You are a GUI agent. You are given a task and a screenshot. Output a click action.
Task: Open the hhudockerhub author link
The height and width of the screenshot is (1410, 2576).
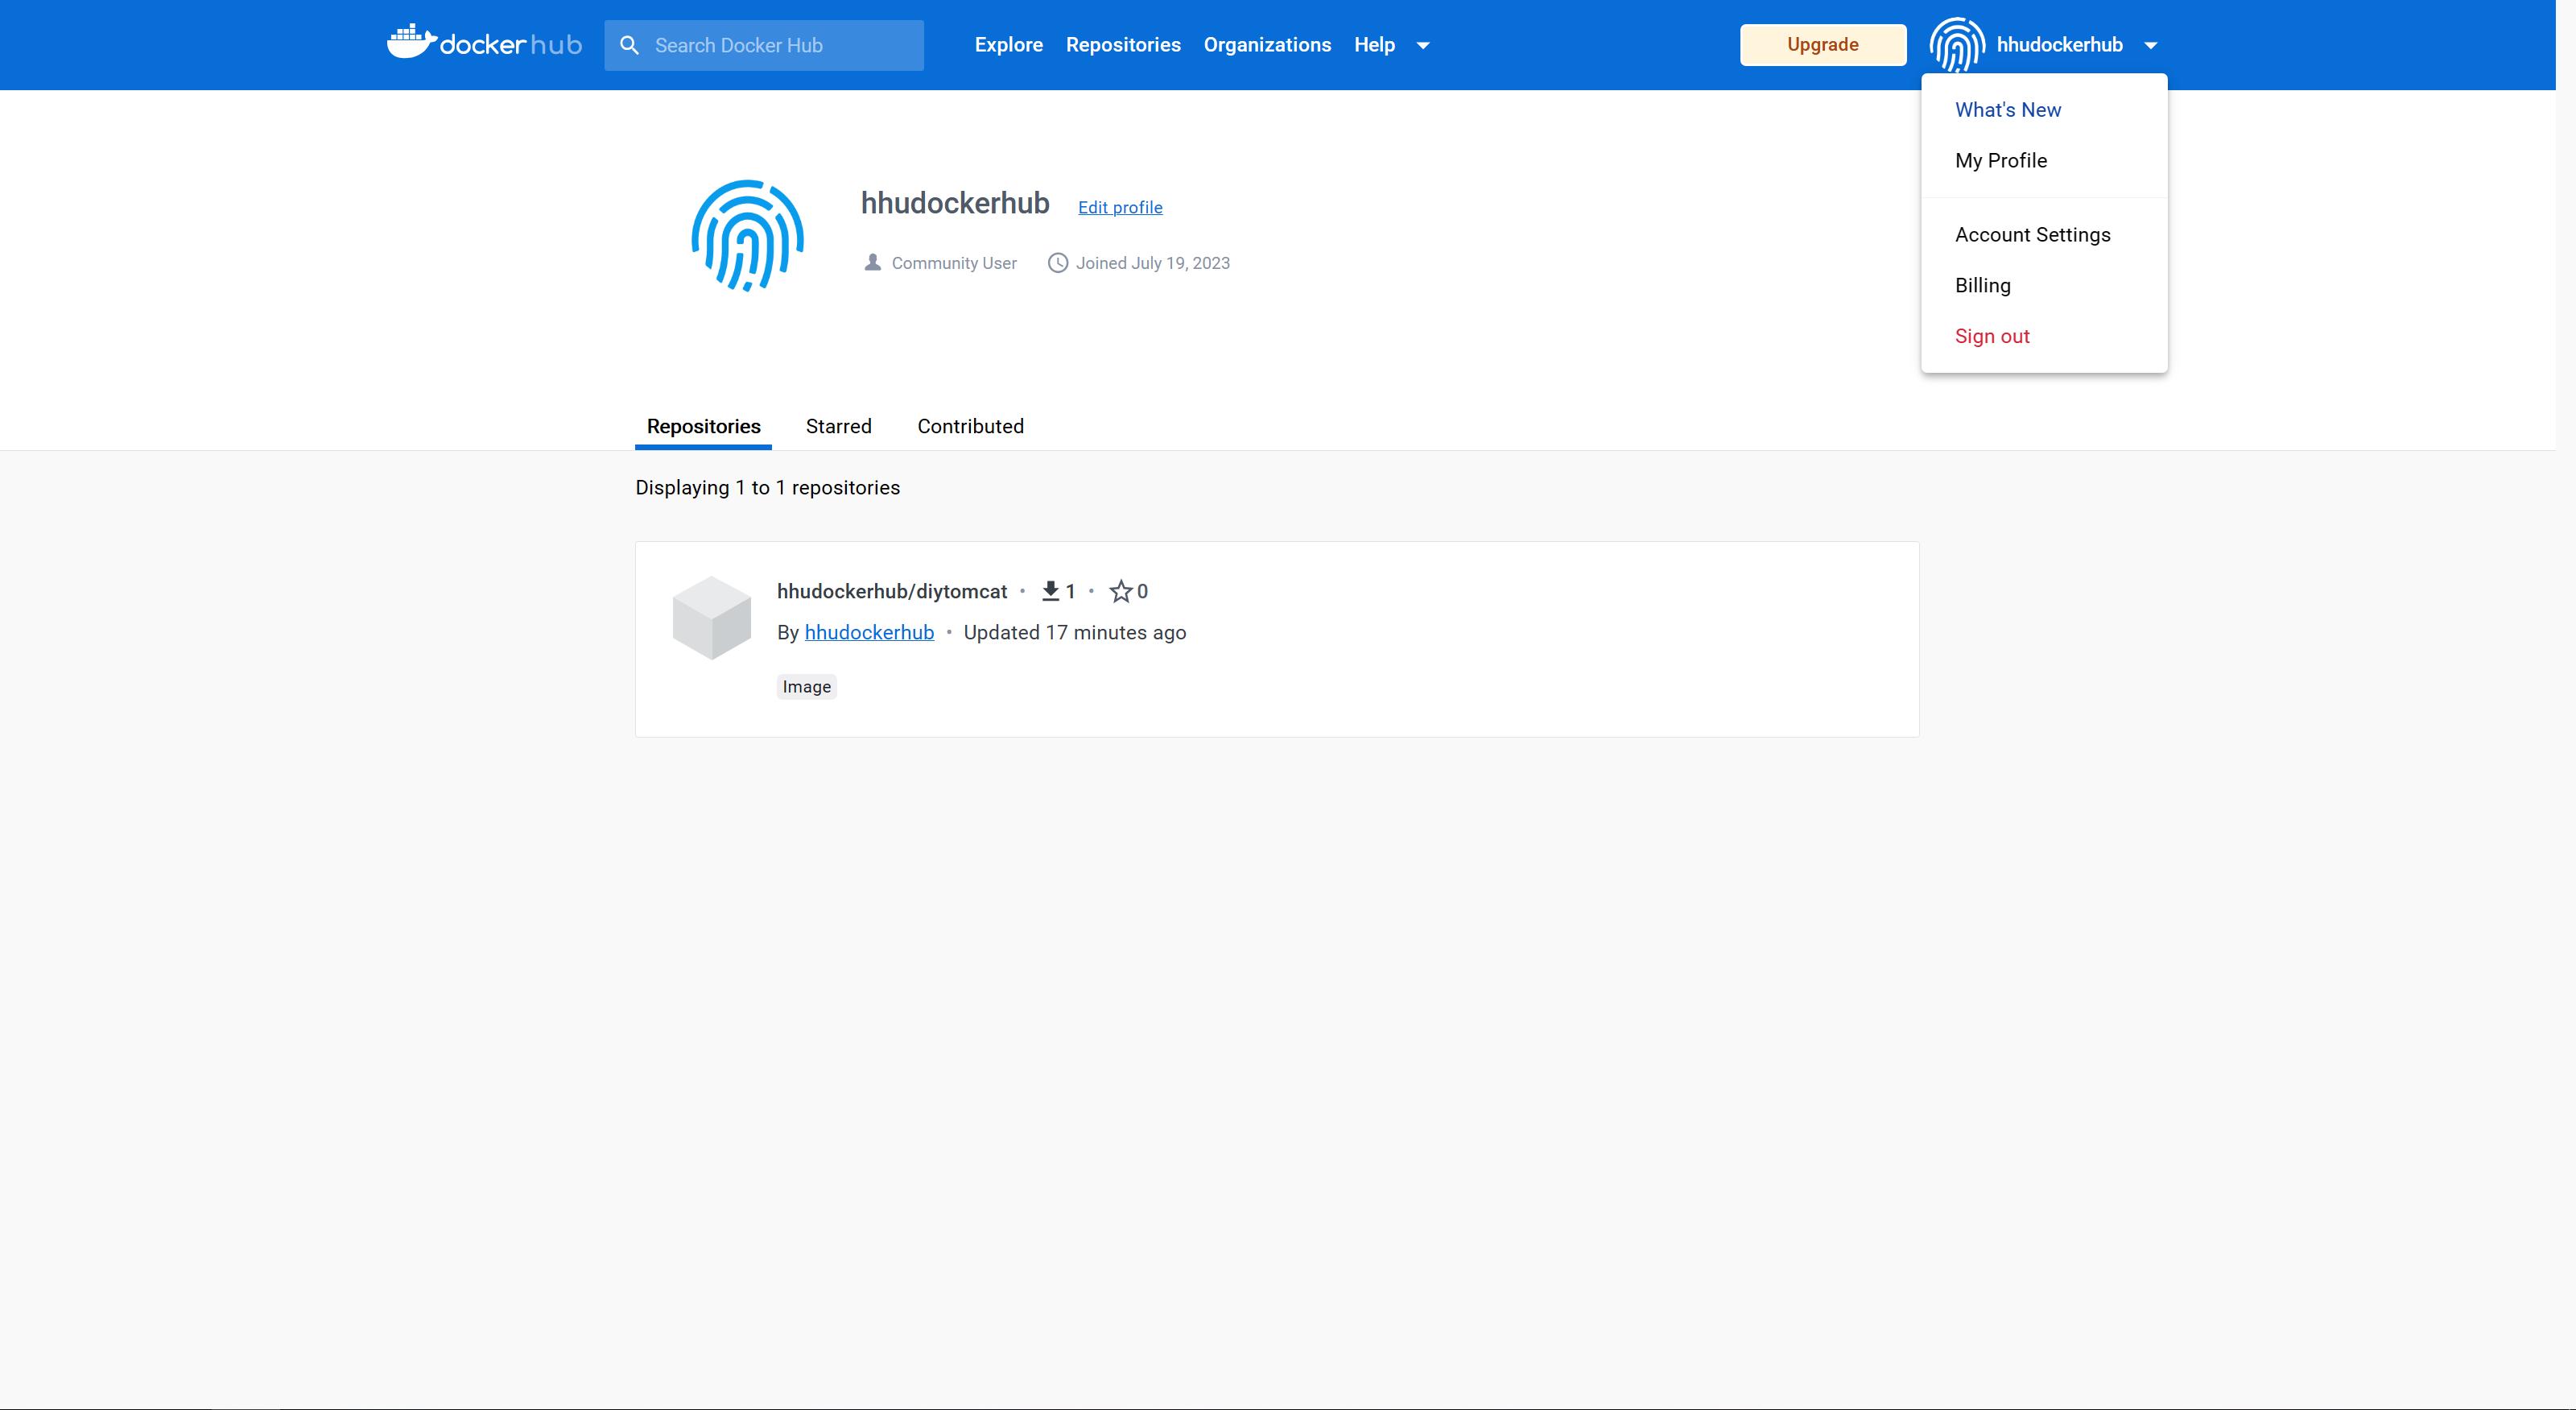[x=869, y=633]
